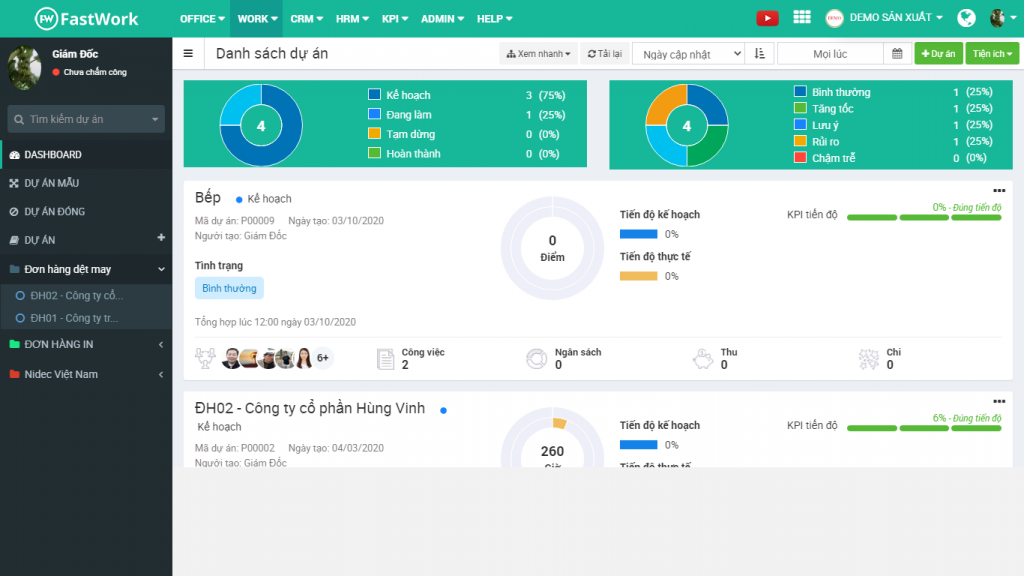This screenshot has height=576, width=1024.
Task: Open the YouTube video icon
Action: pos(767,18)
